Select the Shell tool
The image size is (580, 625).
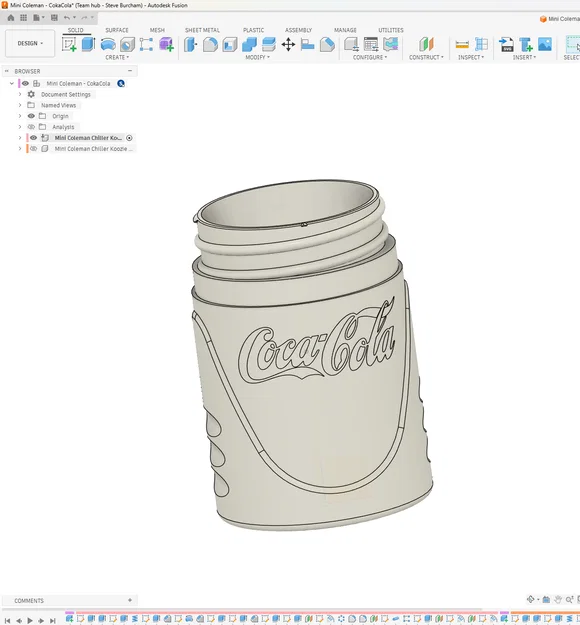[230, 44]
